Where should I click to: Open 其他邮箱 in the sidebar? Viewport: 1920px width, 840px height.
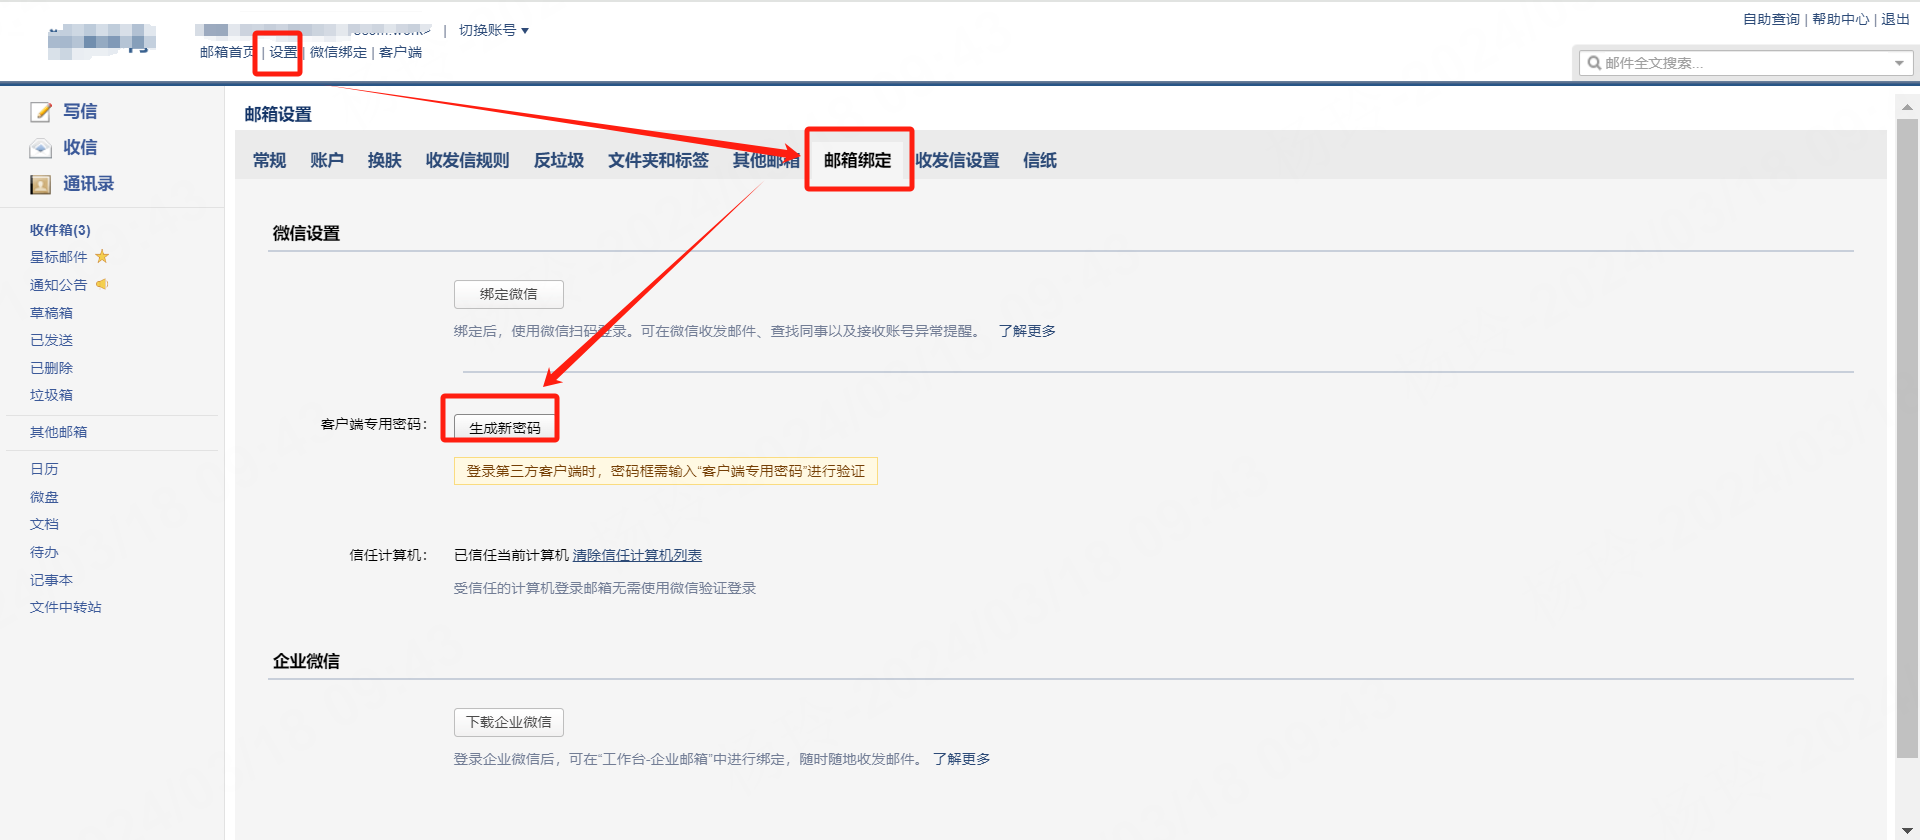[x=59, y=432]
